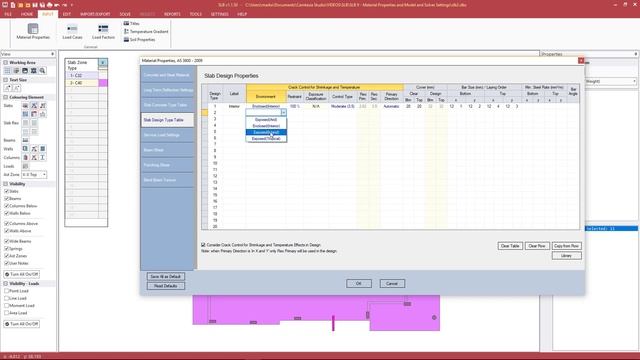Click the third Slabs colouring icon
This screenshot has height=360, width=640.
point(42,106)
